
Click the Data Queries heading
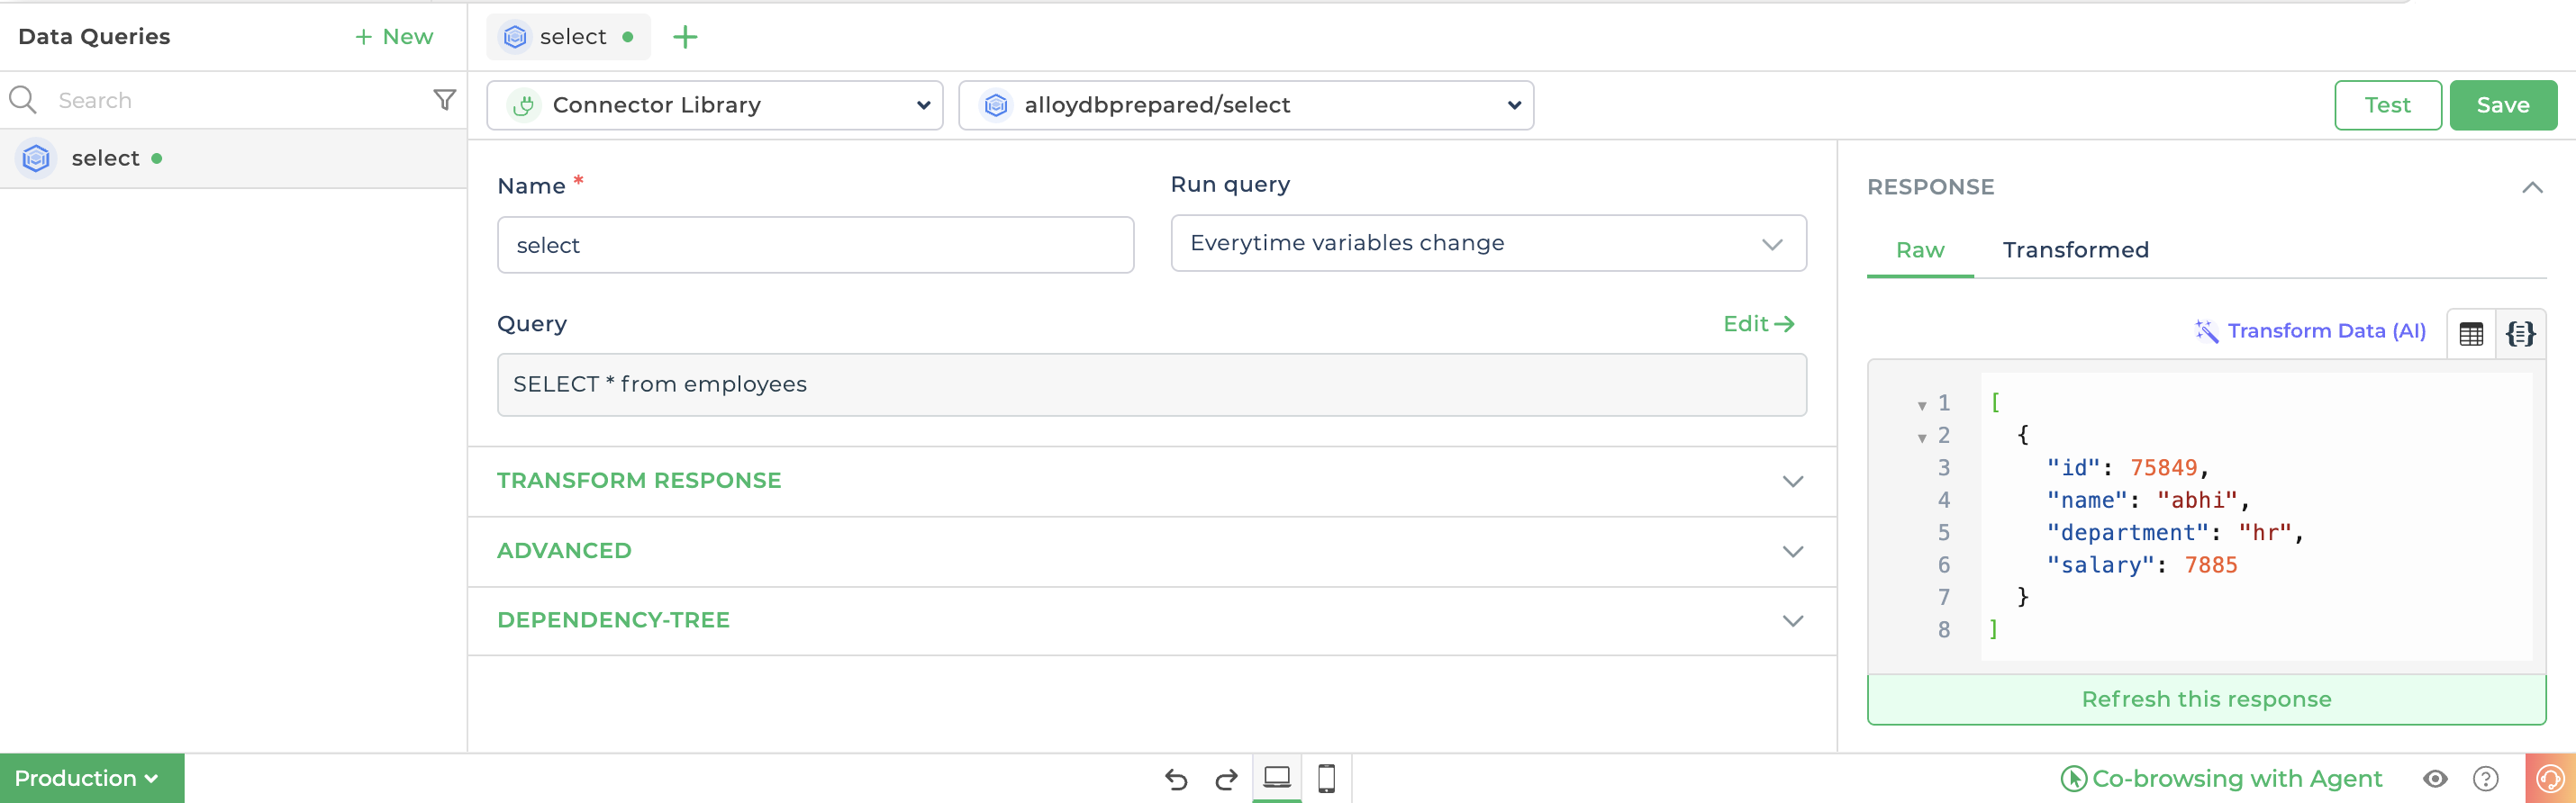94,37
